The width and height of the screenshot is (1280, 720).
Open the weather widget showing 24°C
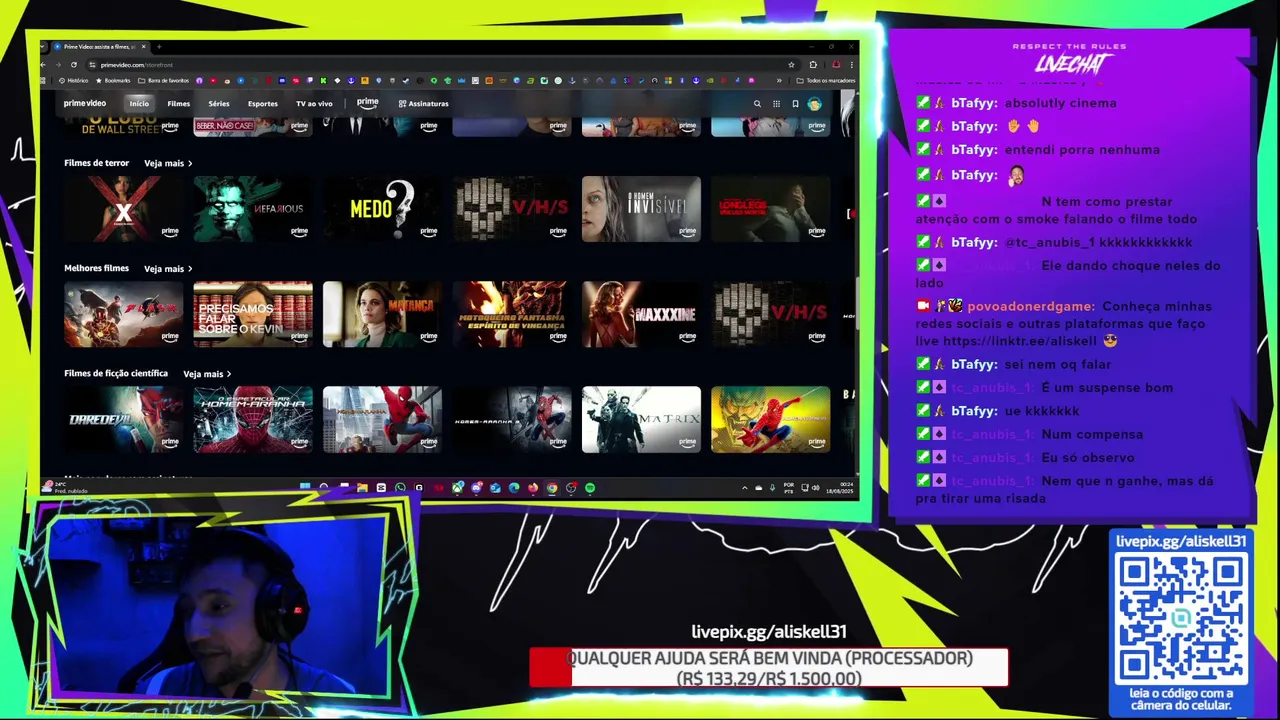point(65,488)
